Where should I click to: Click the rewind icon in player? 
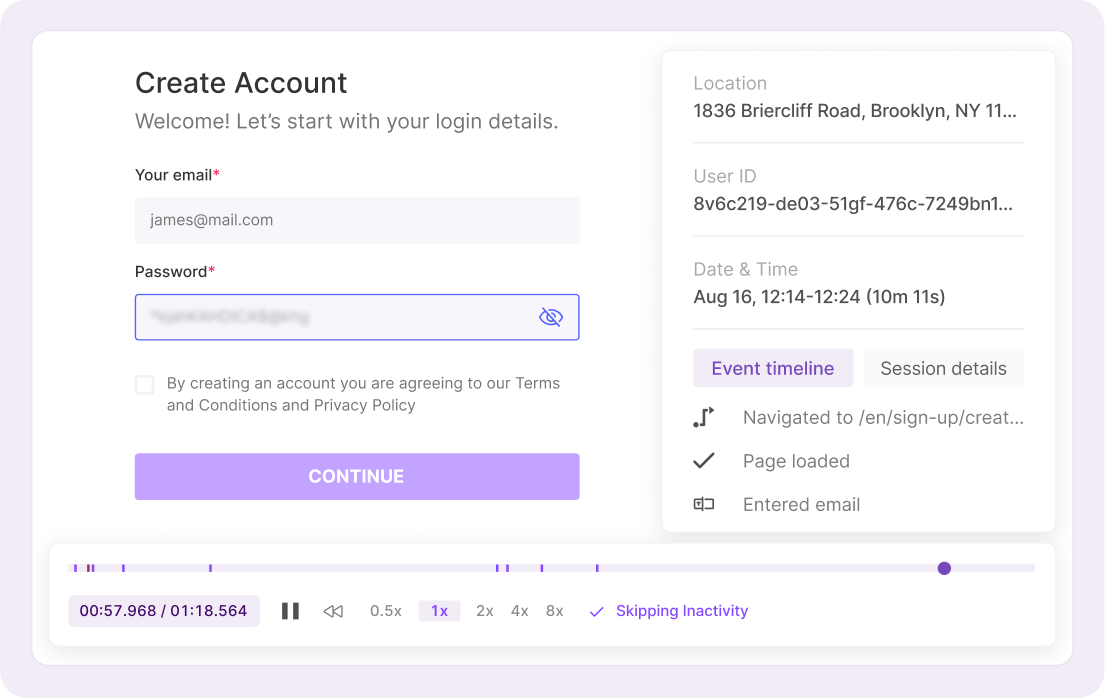click(x=333, y=611)
